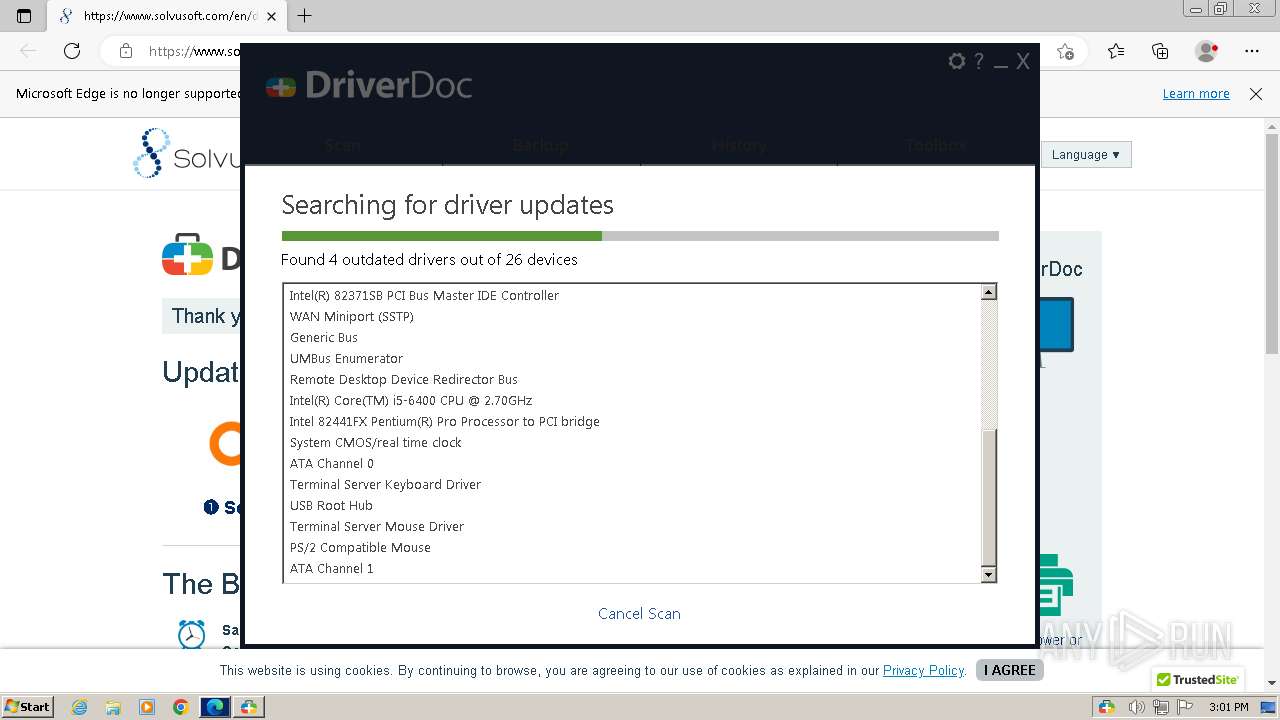Image resolution: width=1280 pixels, height=720 pixels.
Task: Open Edge tab actions menu icon
Action: pyautogui.click(x=24, y=16)
